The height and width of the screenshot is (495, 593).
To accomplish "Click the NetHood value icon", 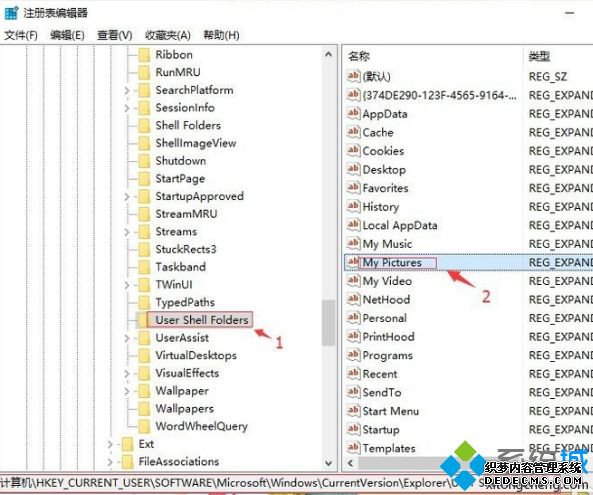I will (x=353, y=299).
